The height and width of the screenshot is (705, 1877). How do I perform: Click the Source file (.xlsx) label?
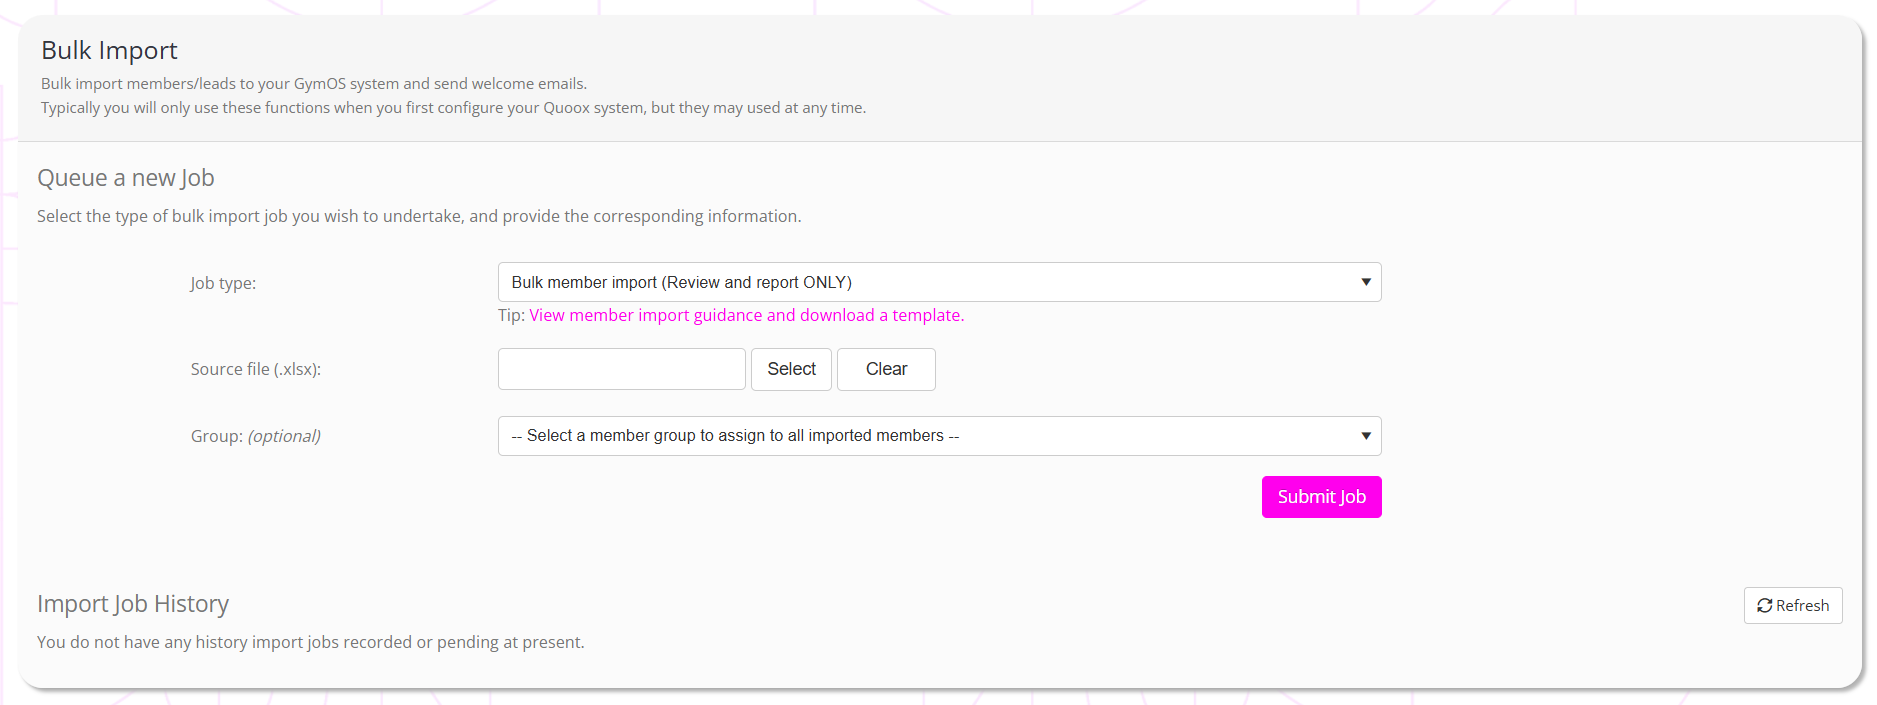pyautogui.click(x=255, y=369)
